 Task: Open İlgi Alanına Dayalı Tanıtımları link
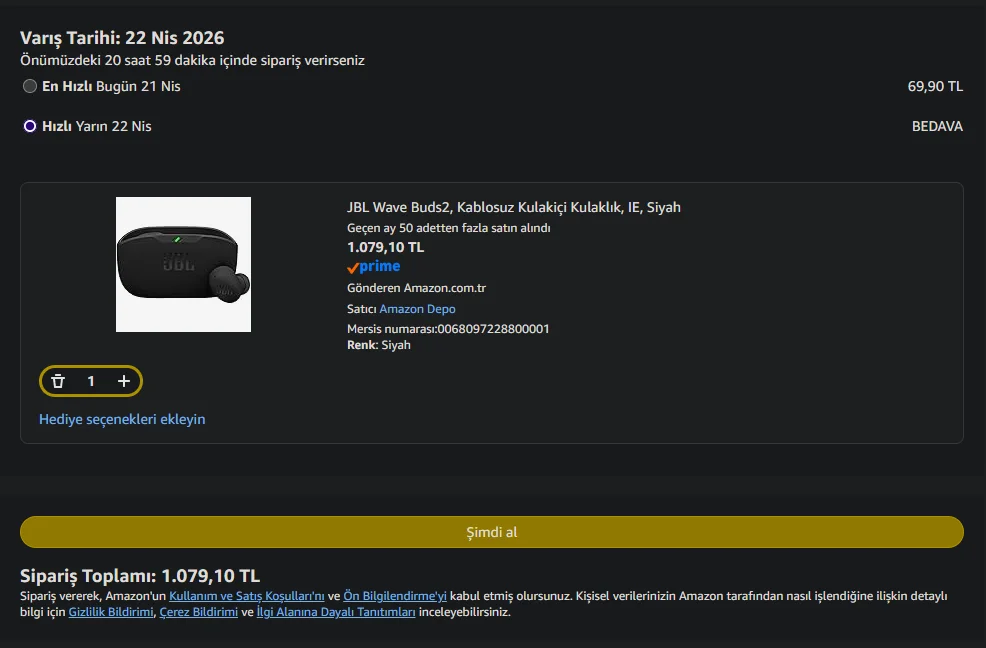336,612
